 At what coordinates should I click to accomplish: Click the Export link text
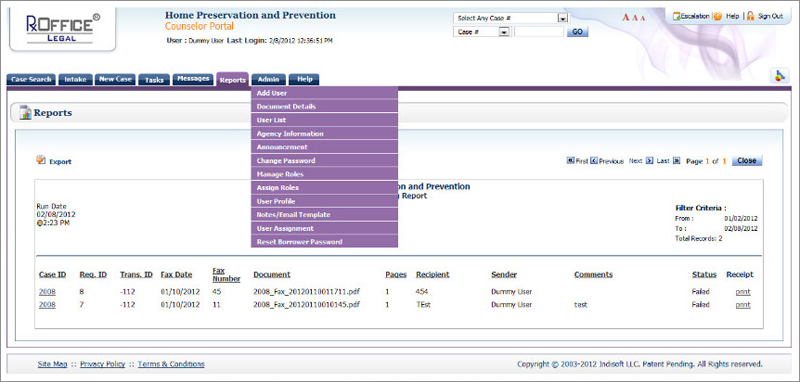(60, 162)
